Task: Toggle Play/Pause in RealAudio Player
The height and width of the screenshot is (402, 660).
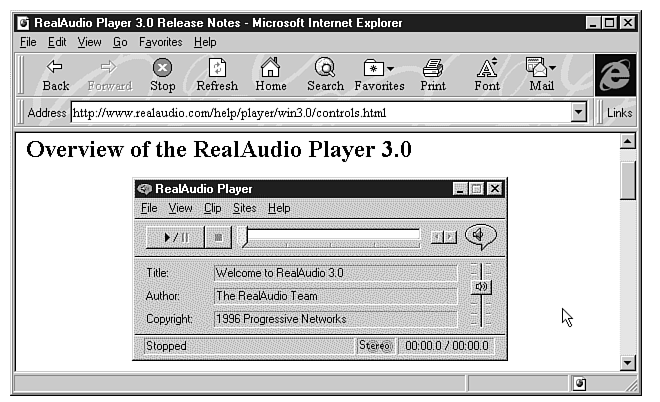Action: coord(175,237)
